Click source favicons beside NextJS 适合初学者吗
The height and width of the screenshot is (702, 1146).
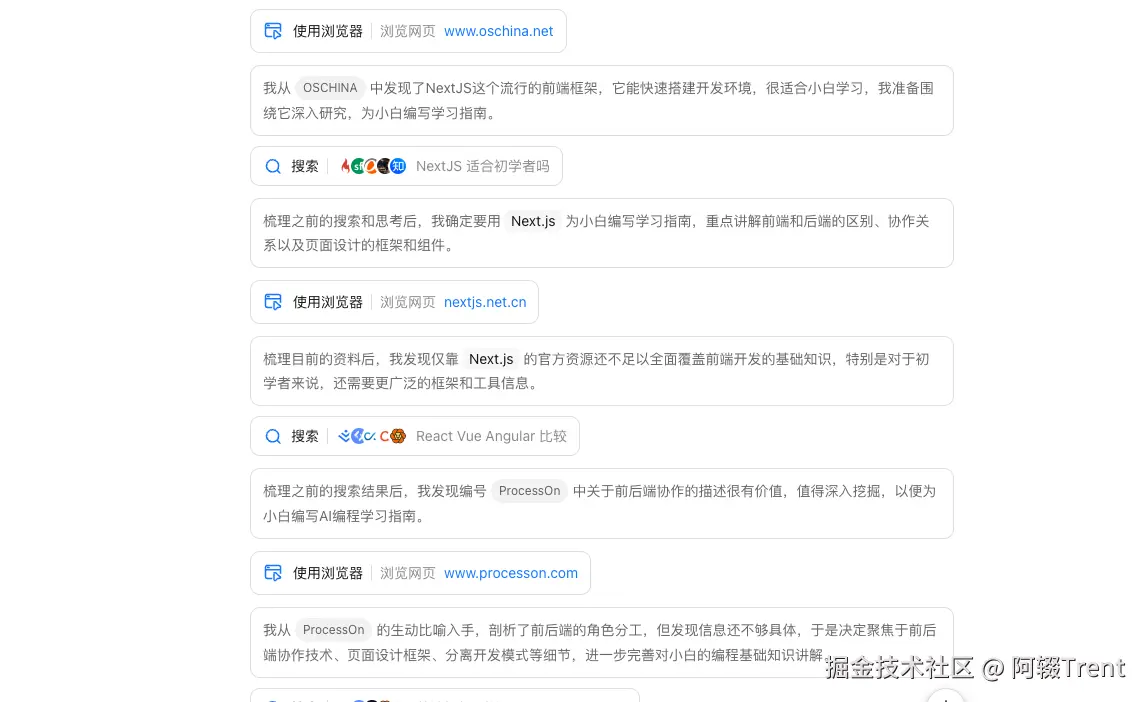[373, 167]
